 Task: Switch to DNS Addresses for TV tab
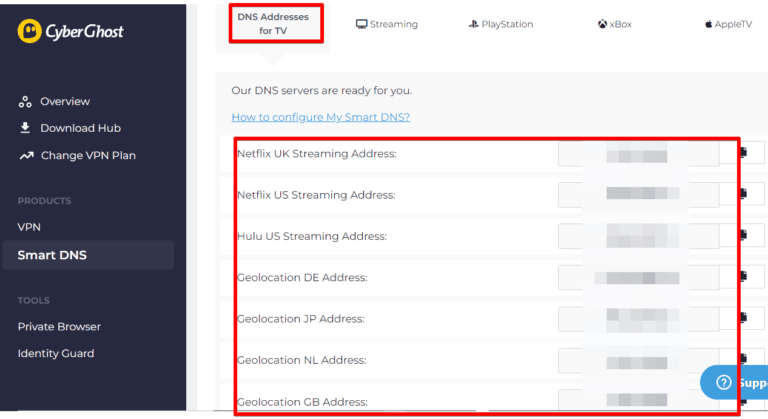click(274, 23)
